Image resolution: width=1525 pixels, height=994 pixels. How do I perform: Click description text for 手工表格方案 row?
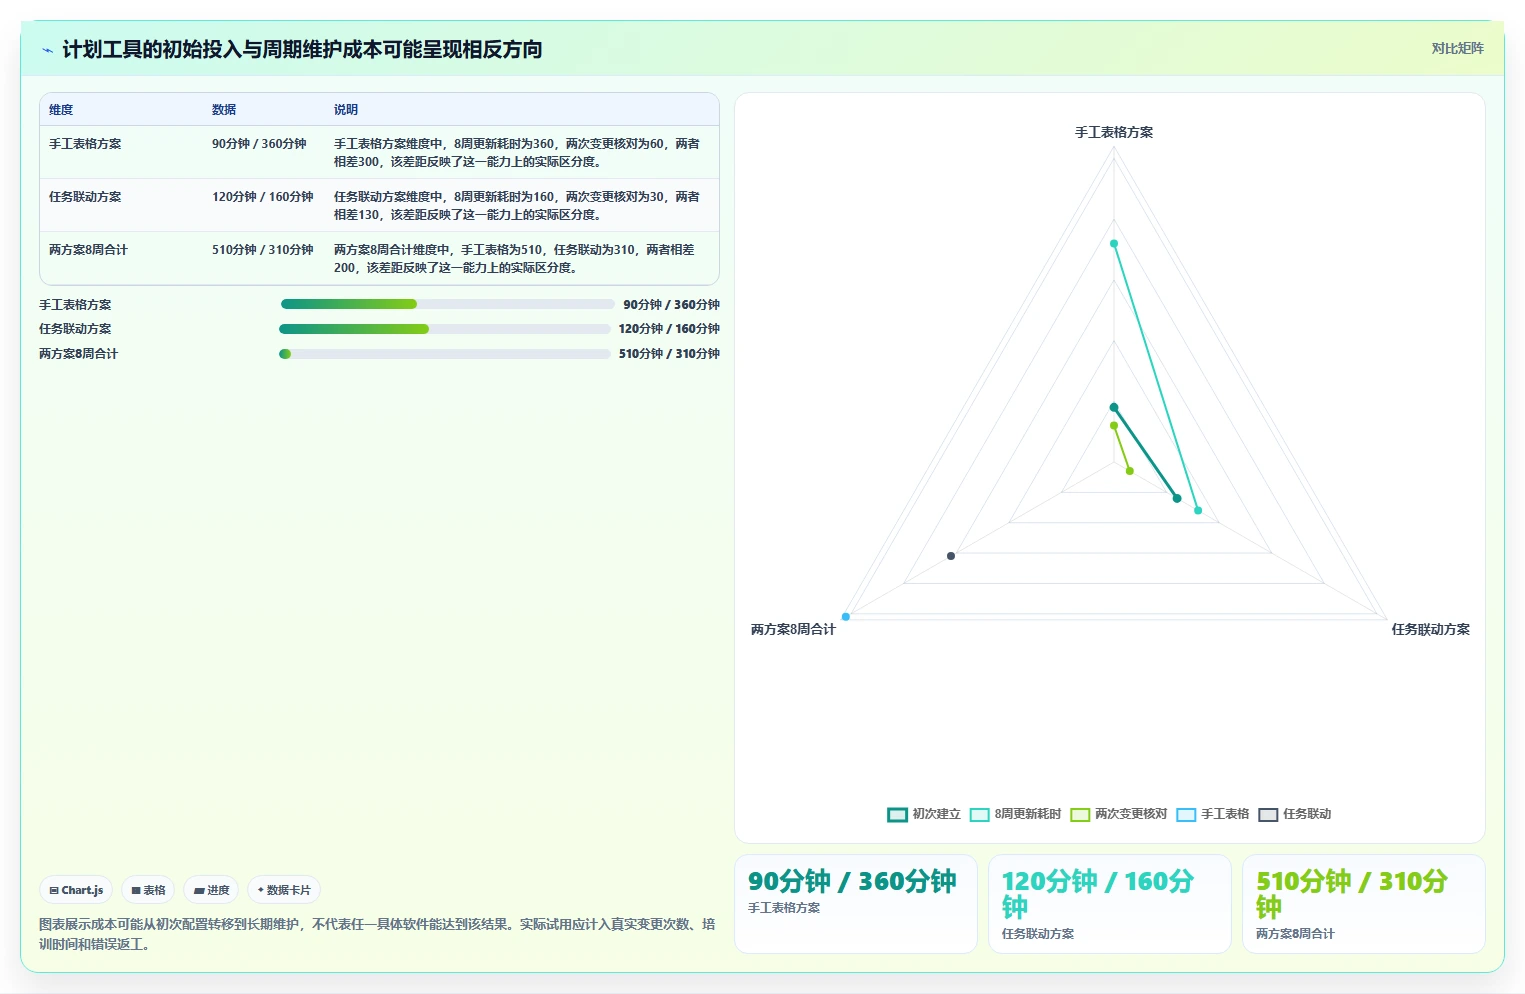click(517, 153)
